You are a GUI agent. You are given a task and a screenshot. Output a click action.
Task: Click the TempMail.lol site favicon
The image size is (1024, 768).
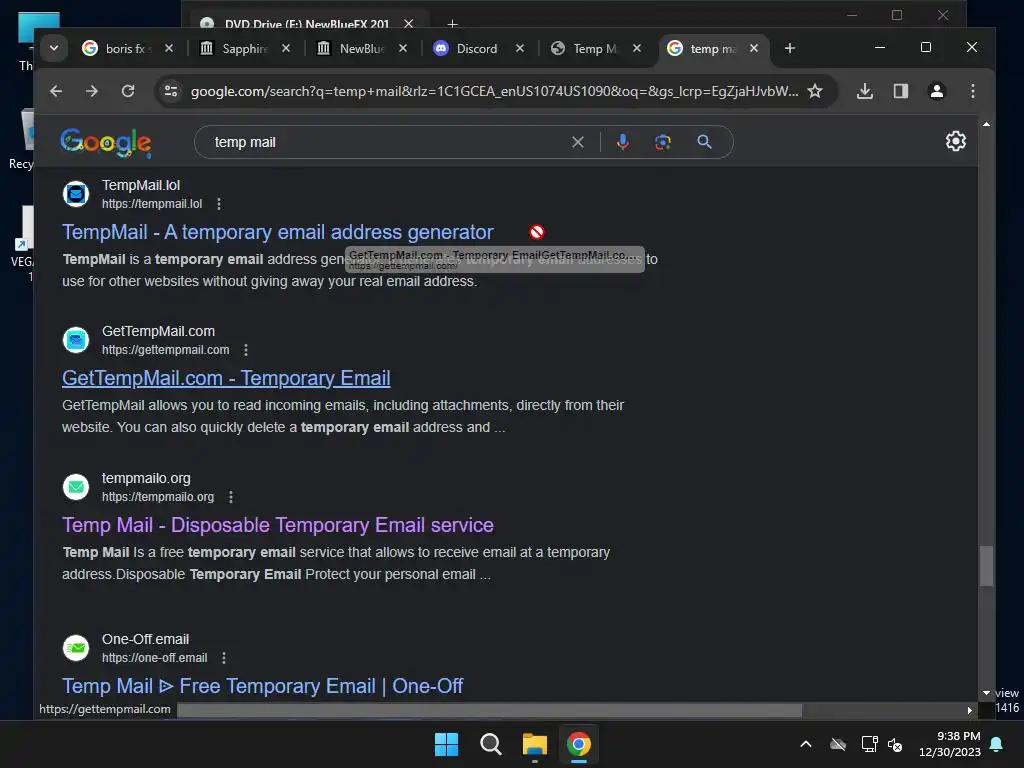point(76,194)
